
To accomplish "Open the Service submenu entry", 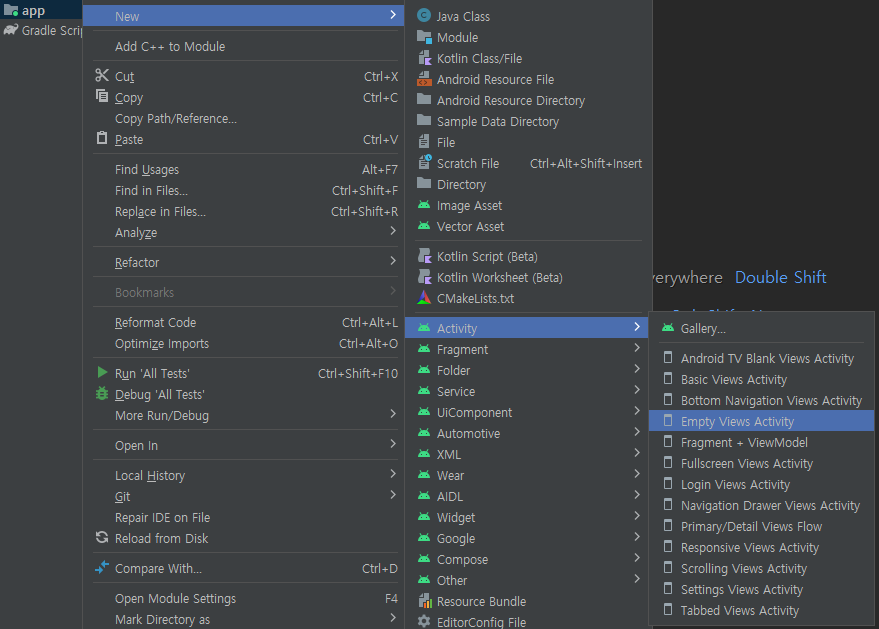I will click(526, 391).
